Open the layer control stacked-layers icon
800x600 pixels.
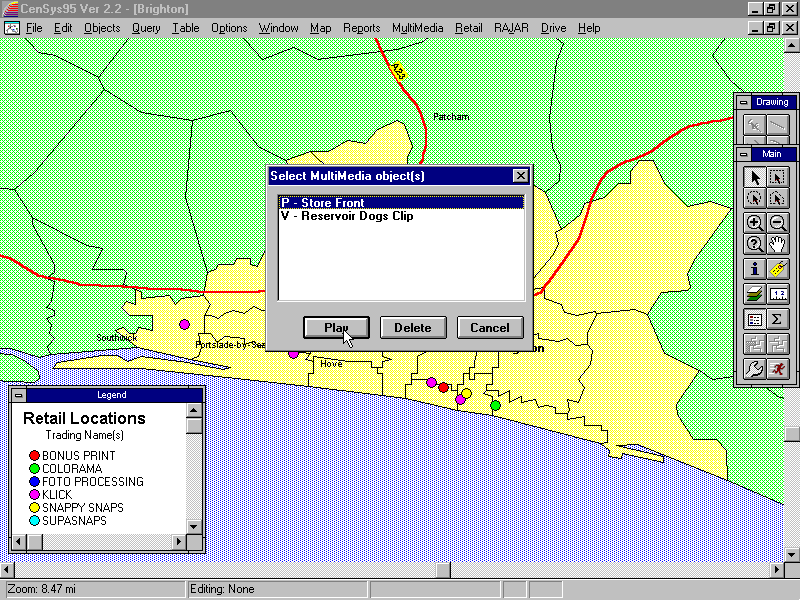pyautogui.click(x=755, y=294)
